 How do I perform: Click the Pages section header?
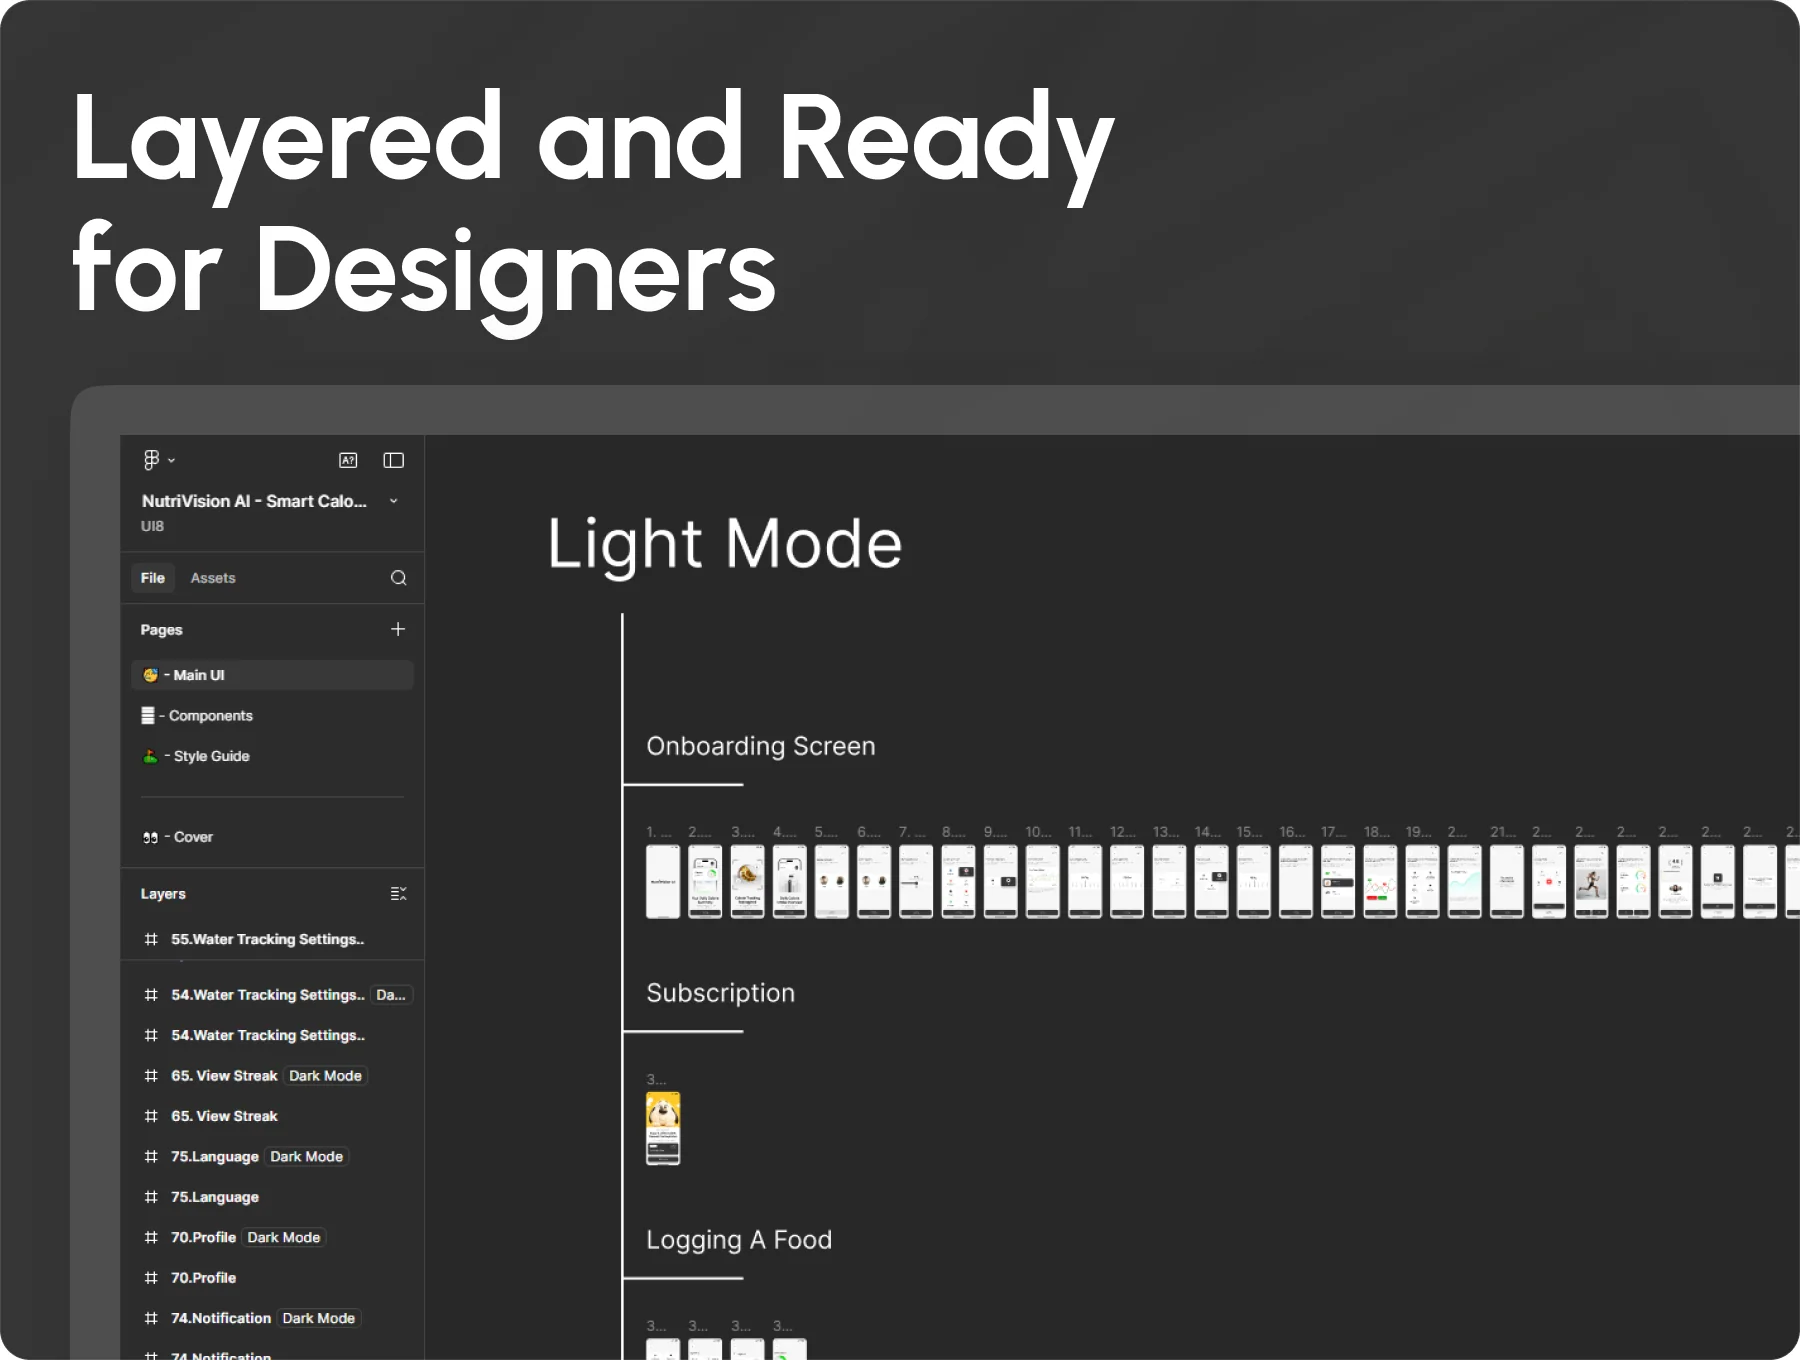coord(161,630)
